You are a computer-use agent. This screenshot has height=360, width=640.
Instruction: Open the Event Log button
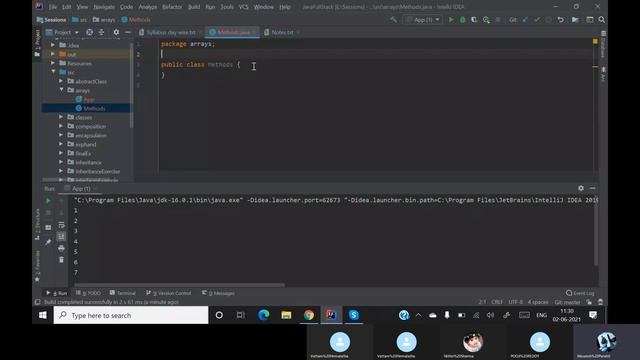click(580, 293)
